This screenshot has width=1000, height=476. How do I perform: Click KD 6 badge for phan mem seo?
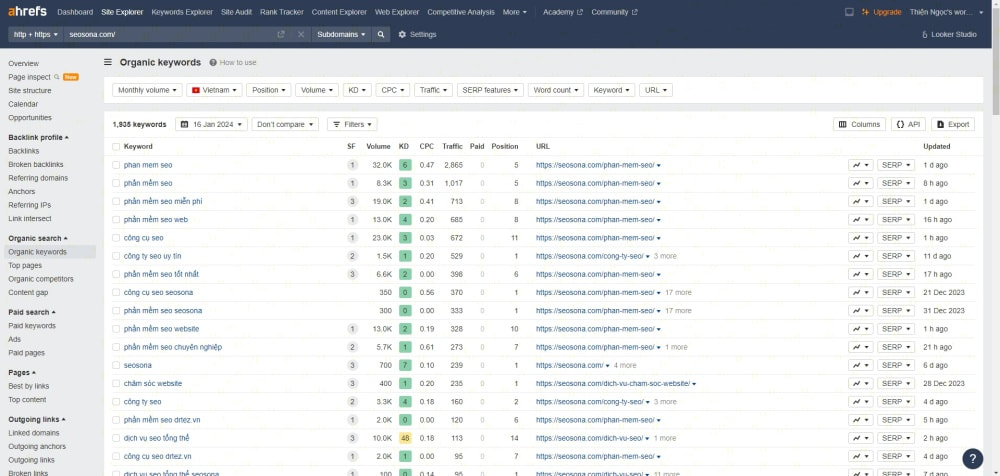tap(404, 165)
